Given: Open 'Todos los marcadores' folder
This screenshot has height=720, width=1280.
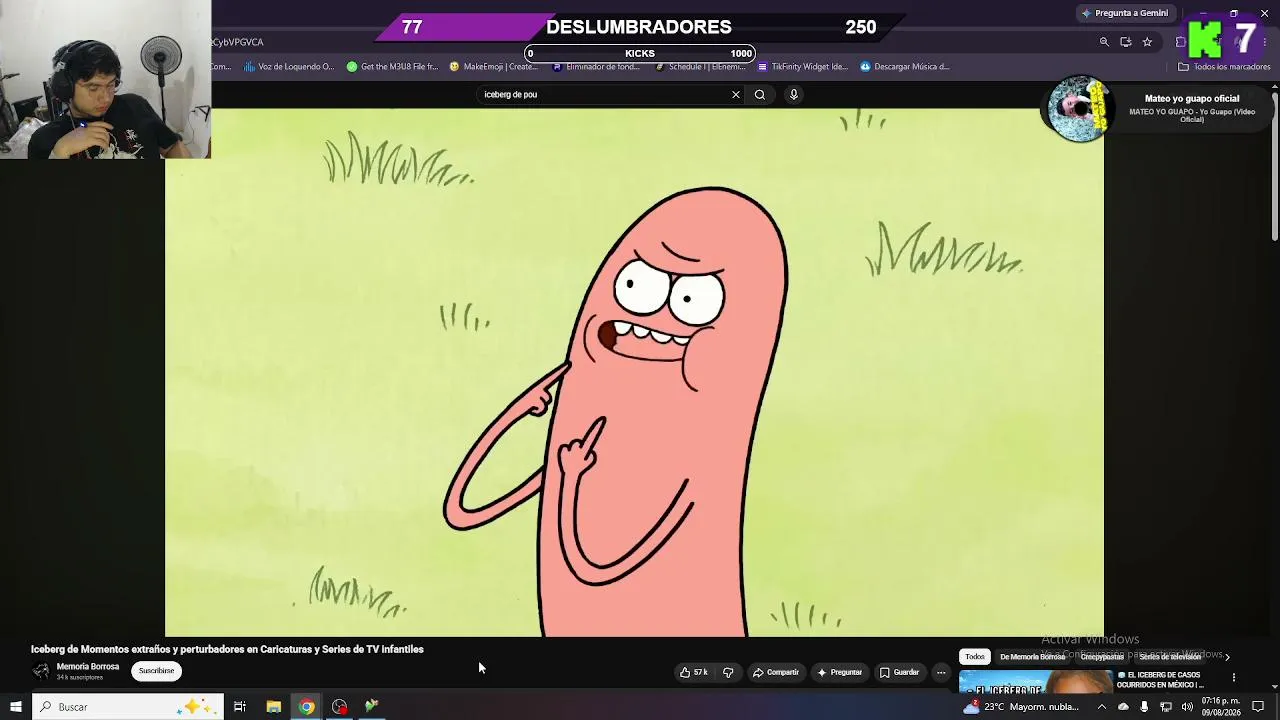Looking at the screenshot, I should (1224, 67).
